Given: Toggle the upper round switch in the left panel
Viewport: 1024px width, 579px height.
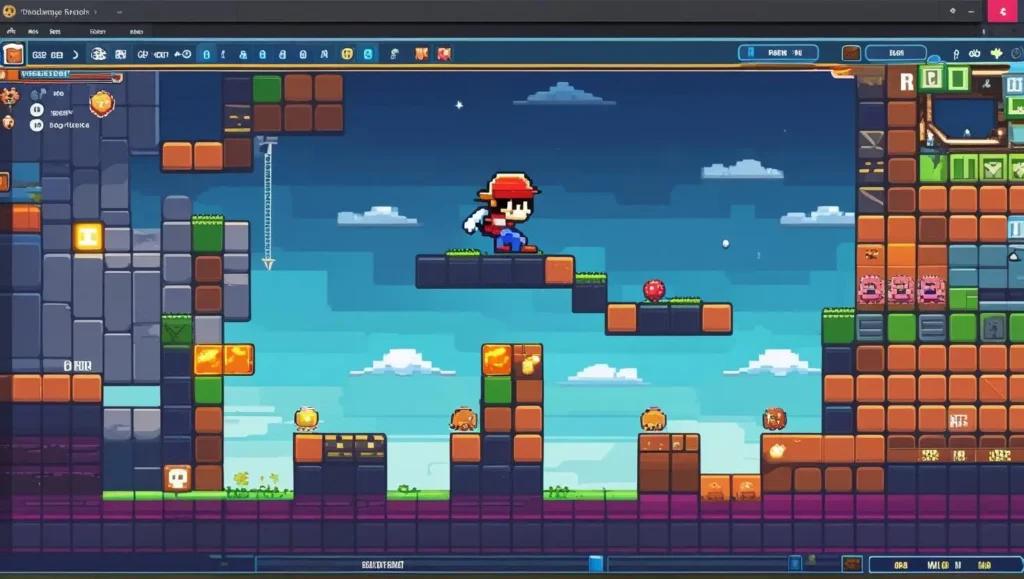Looking at the screenshot, I should coord(37,110).
